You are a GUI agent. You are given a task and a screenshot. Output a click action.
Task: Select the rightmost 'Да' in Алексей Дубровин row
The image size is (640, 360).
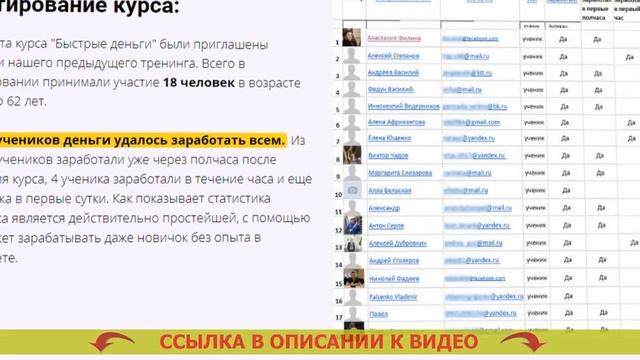coord(634,242)
